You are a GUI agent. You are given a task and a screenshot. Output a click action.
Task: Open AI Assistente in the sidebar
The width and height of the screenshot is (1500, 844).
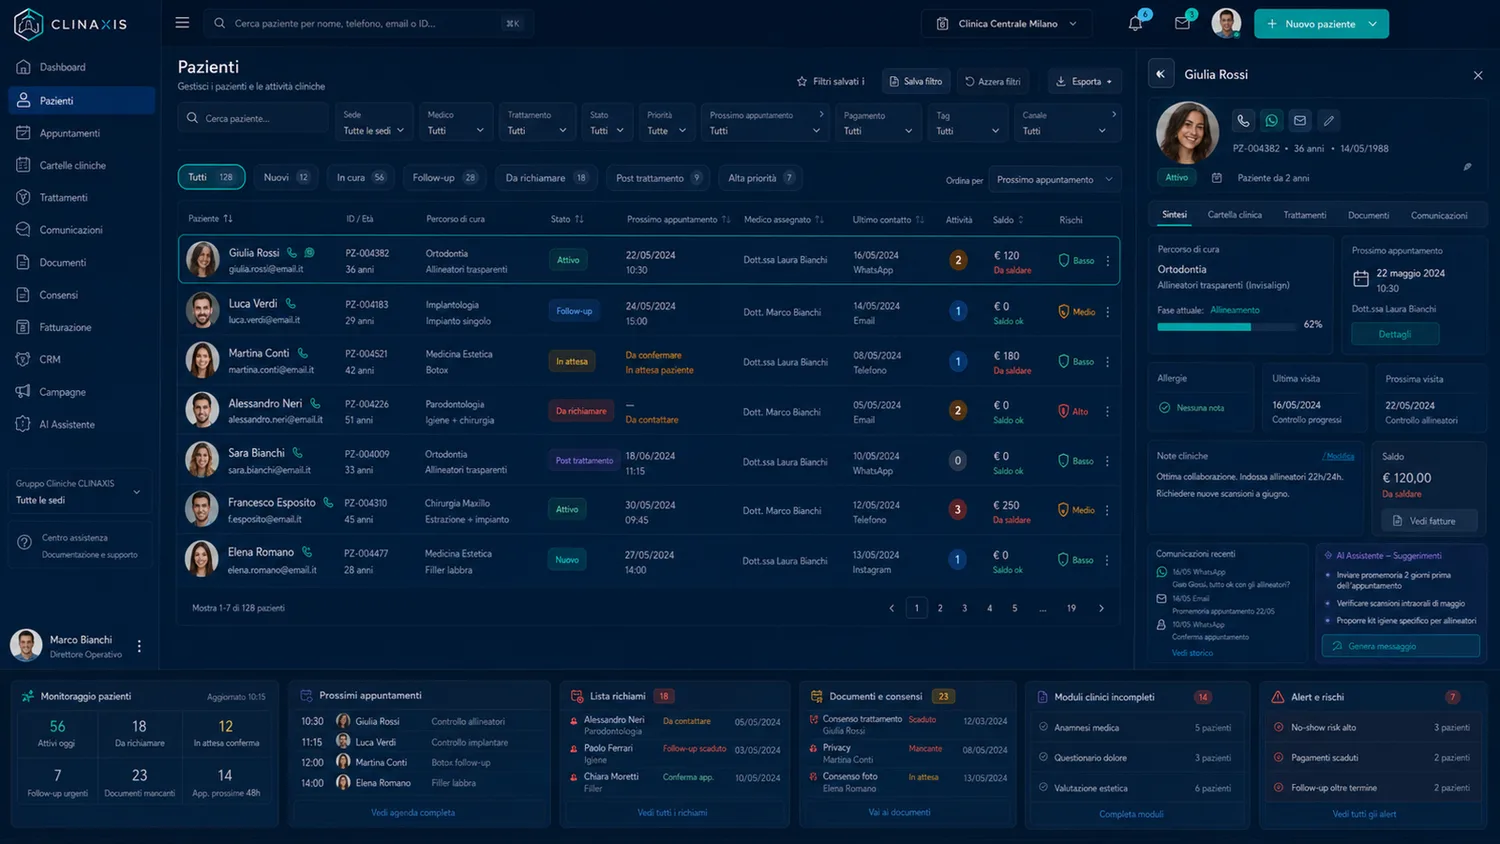(81, 424)
